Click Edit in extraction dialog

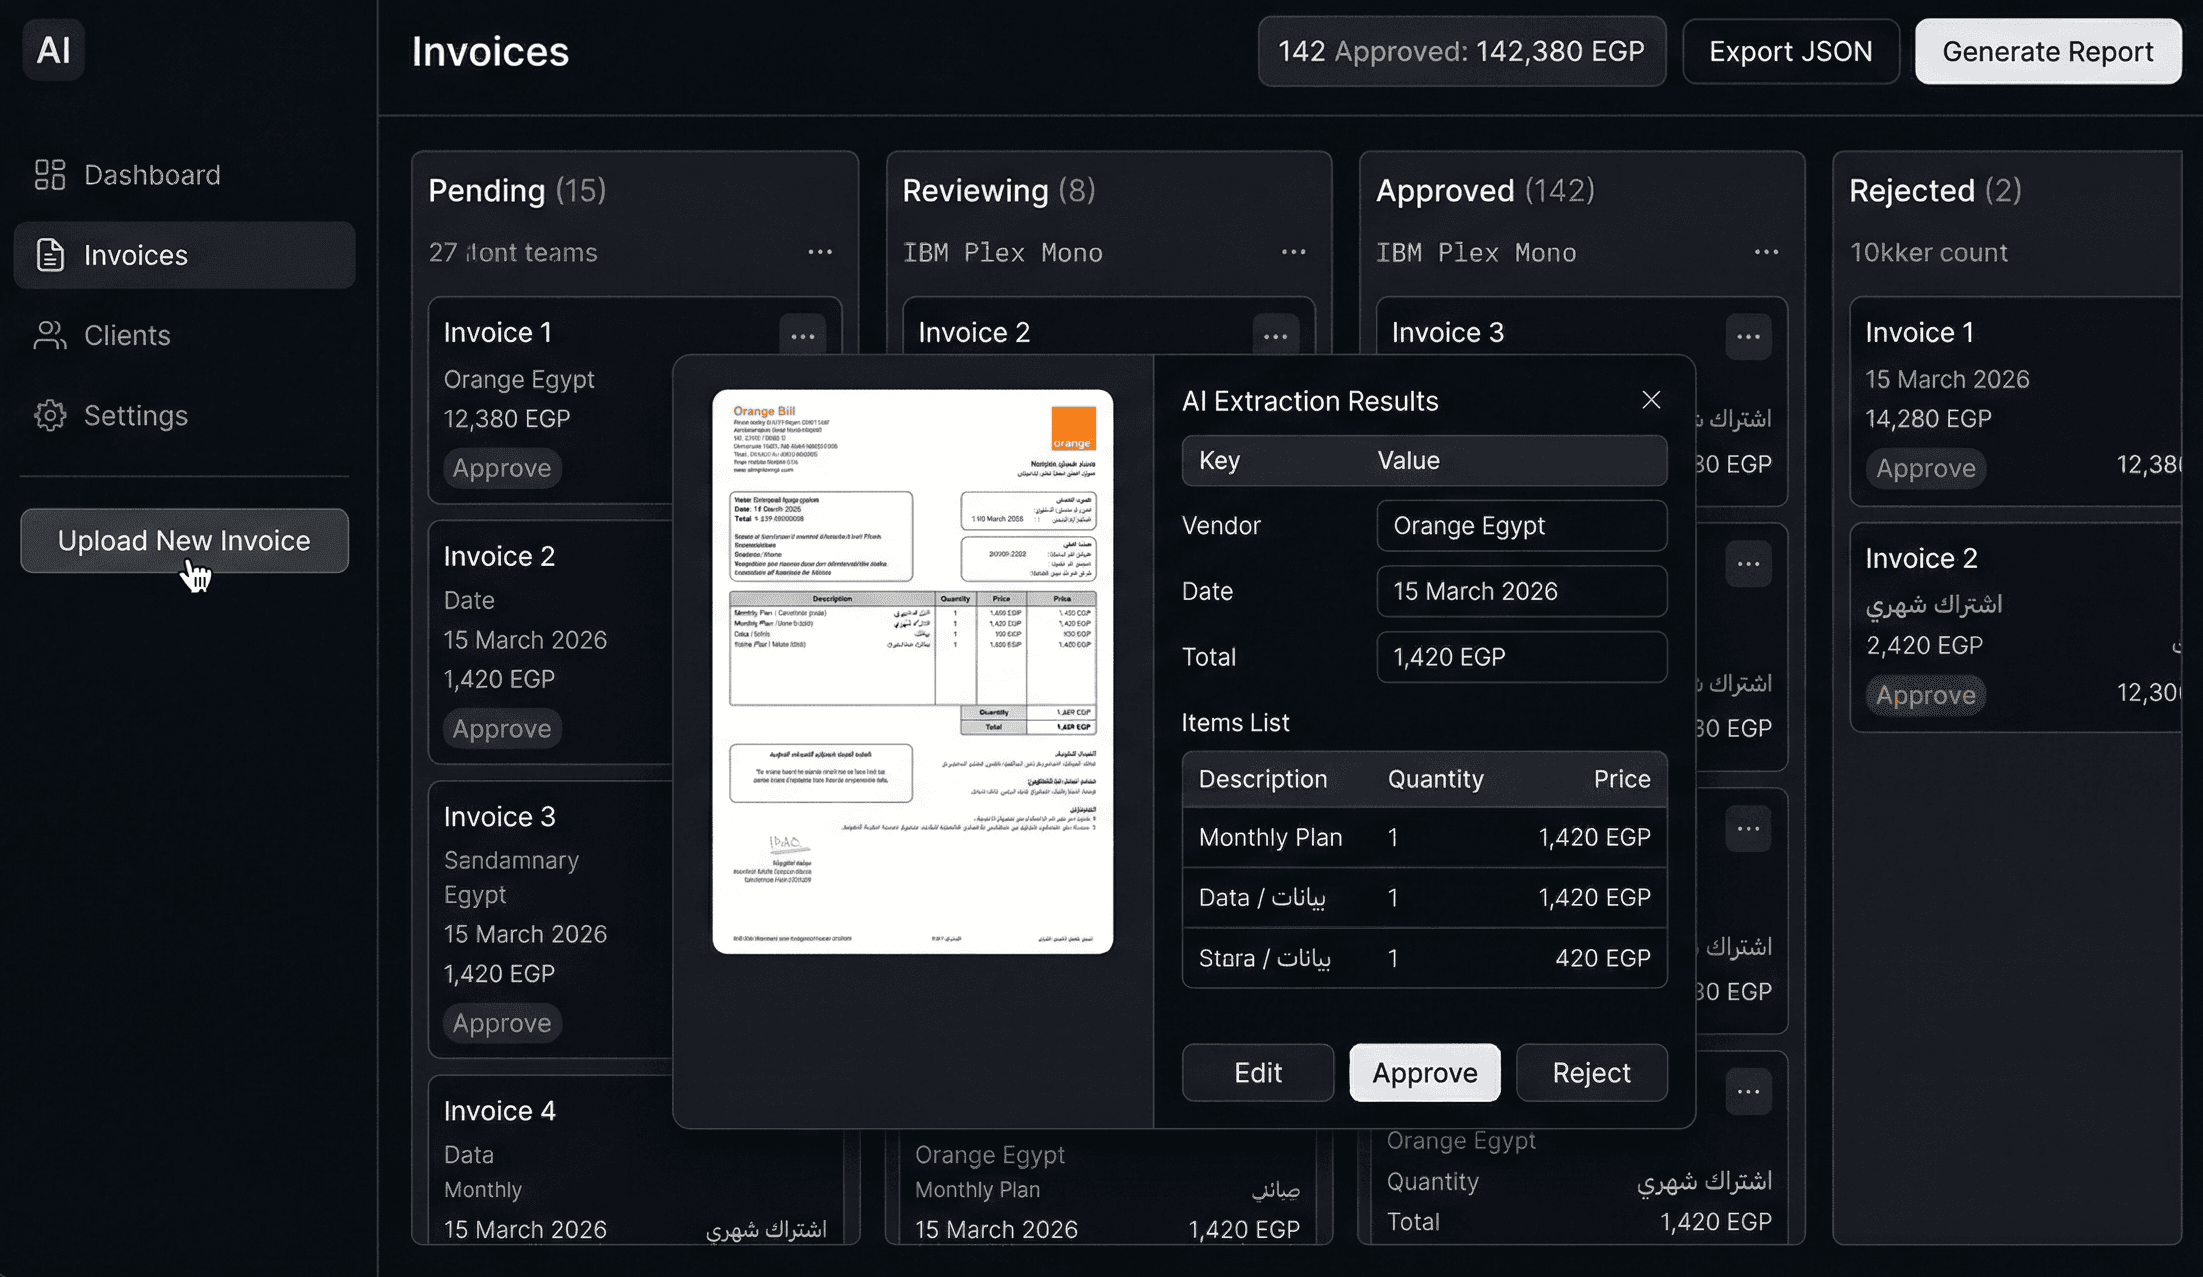coord(1257,1073)
